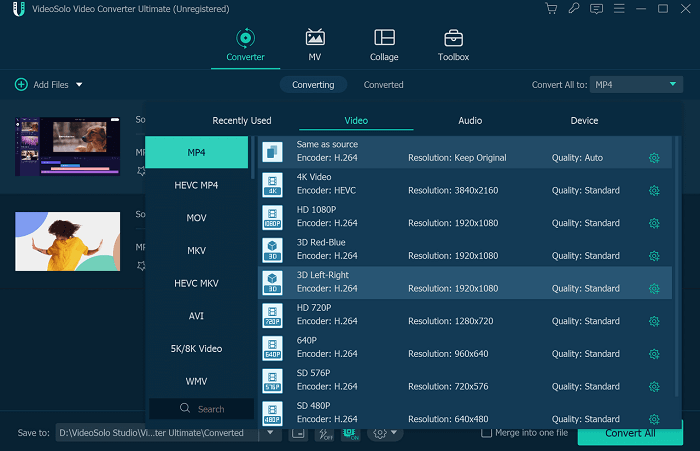700x451 pixels.
Task: Open the Save to path dropdown
Action: [x=273, y=433]
